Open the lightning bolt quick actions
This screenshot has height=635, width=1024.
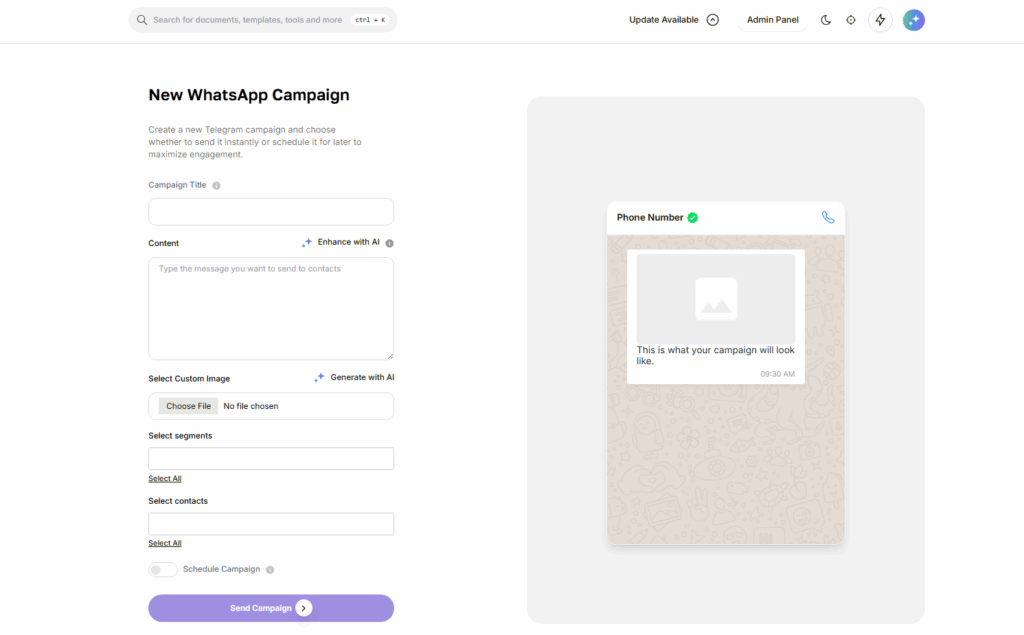(880, 20)
